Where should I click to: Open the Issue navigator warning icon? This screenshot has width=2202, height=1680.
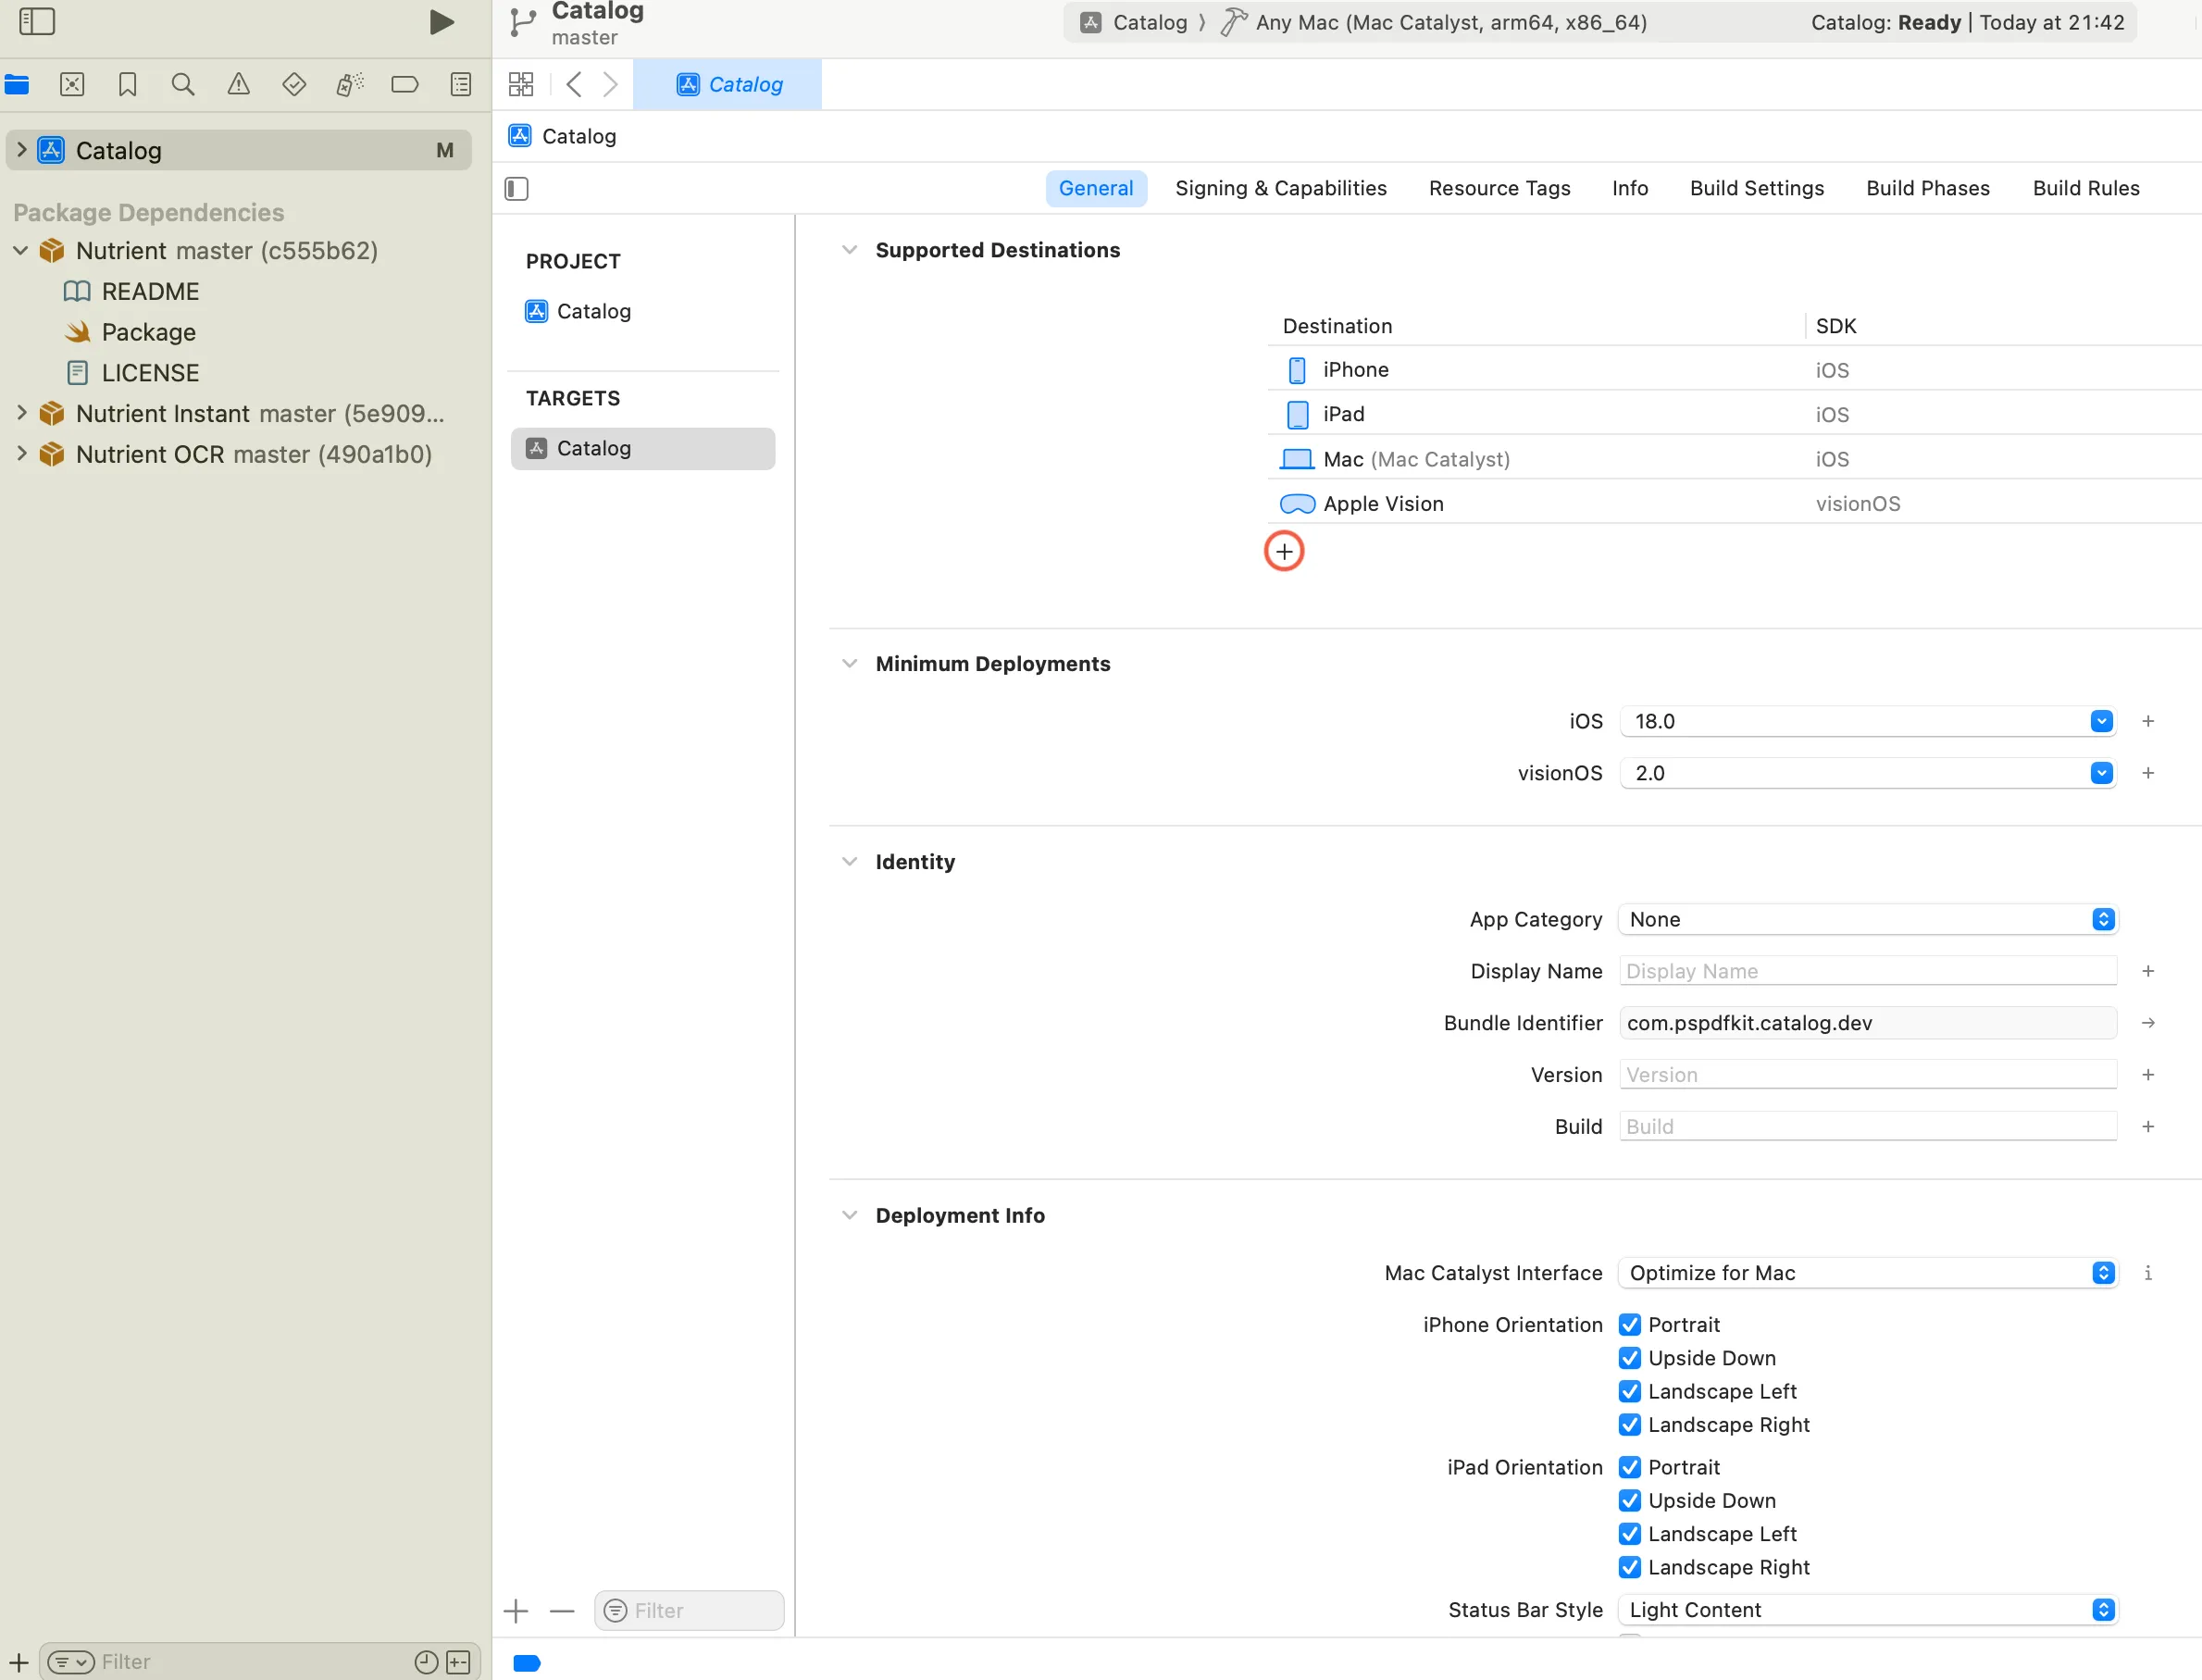tap(238, 85)
